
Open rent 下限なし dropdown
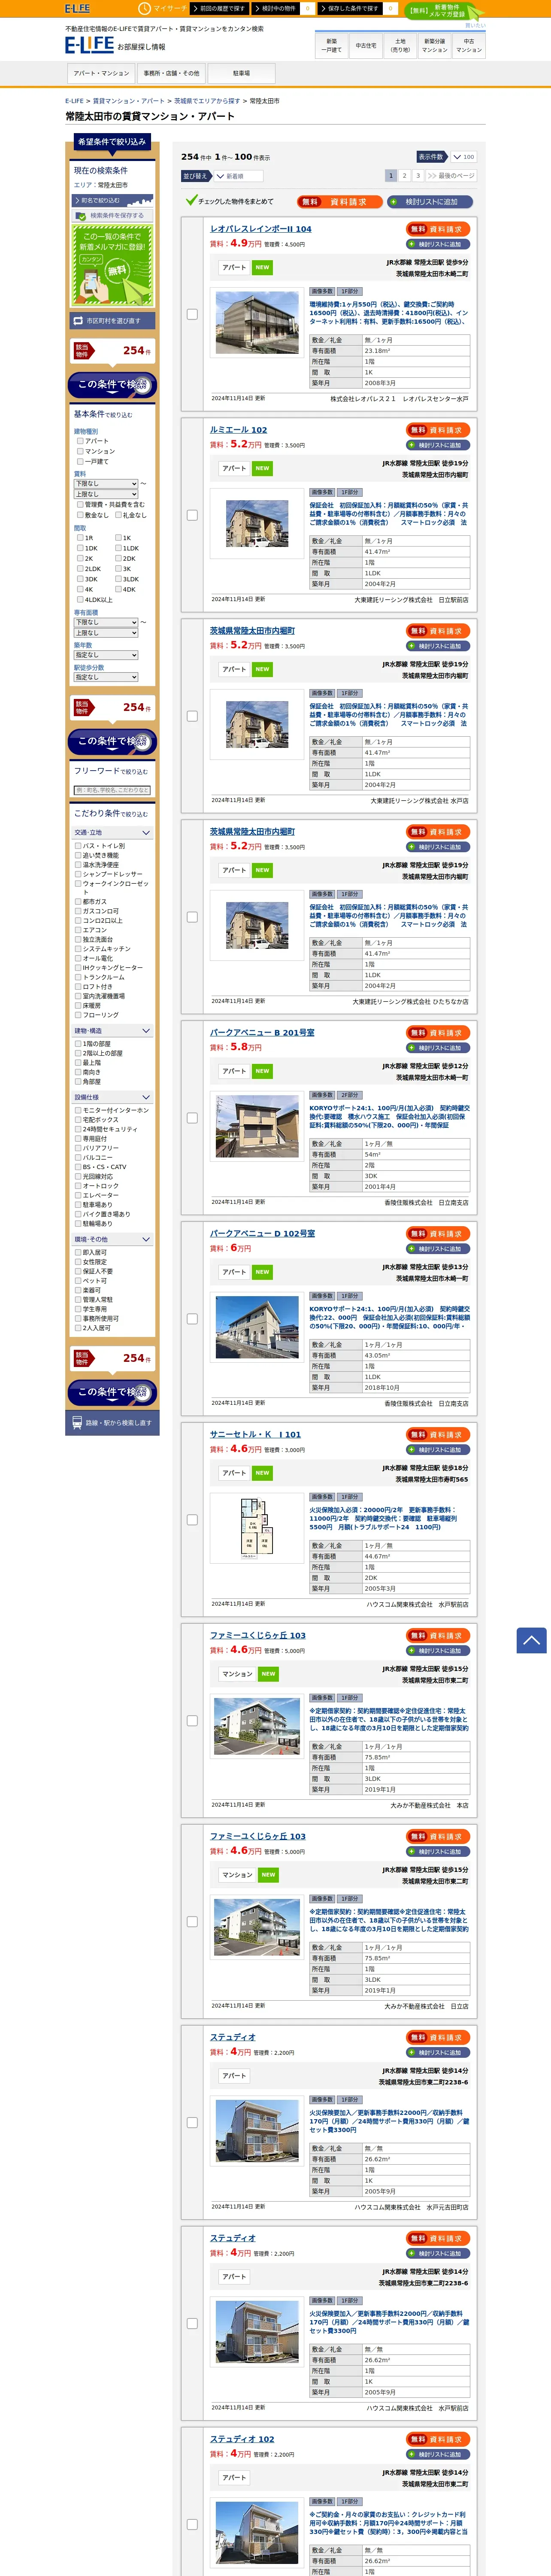point(106,483)
